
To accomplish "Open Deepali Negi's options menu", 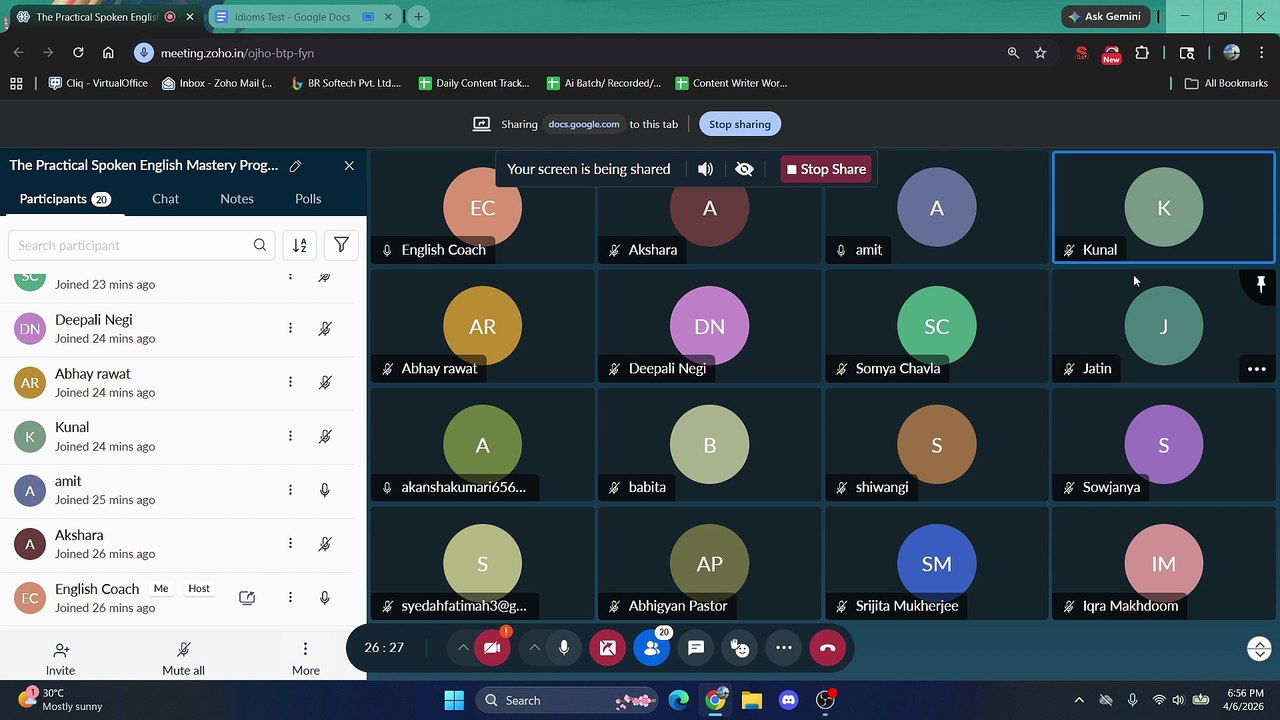I will click(290, 328).
